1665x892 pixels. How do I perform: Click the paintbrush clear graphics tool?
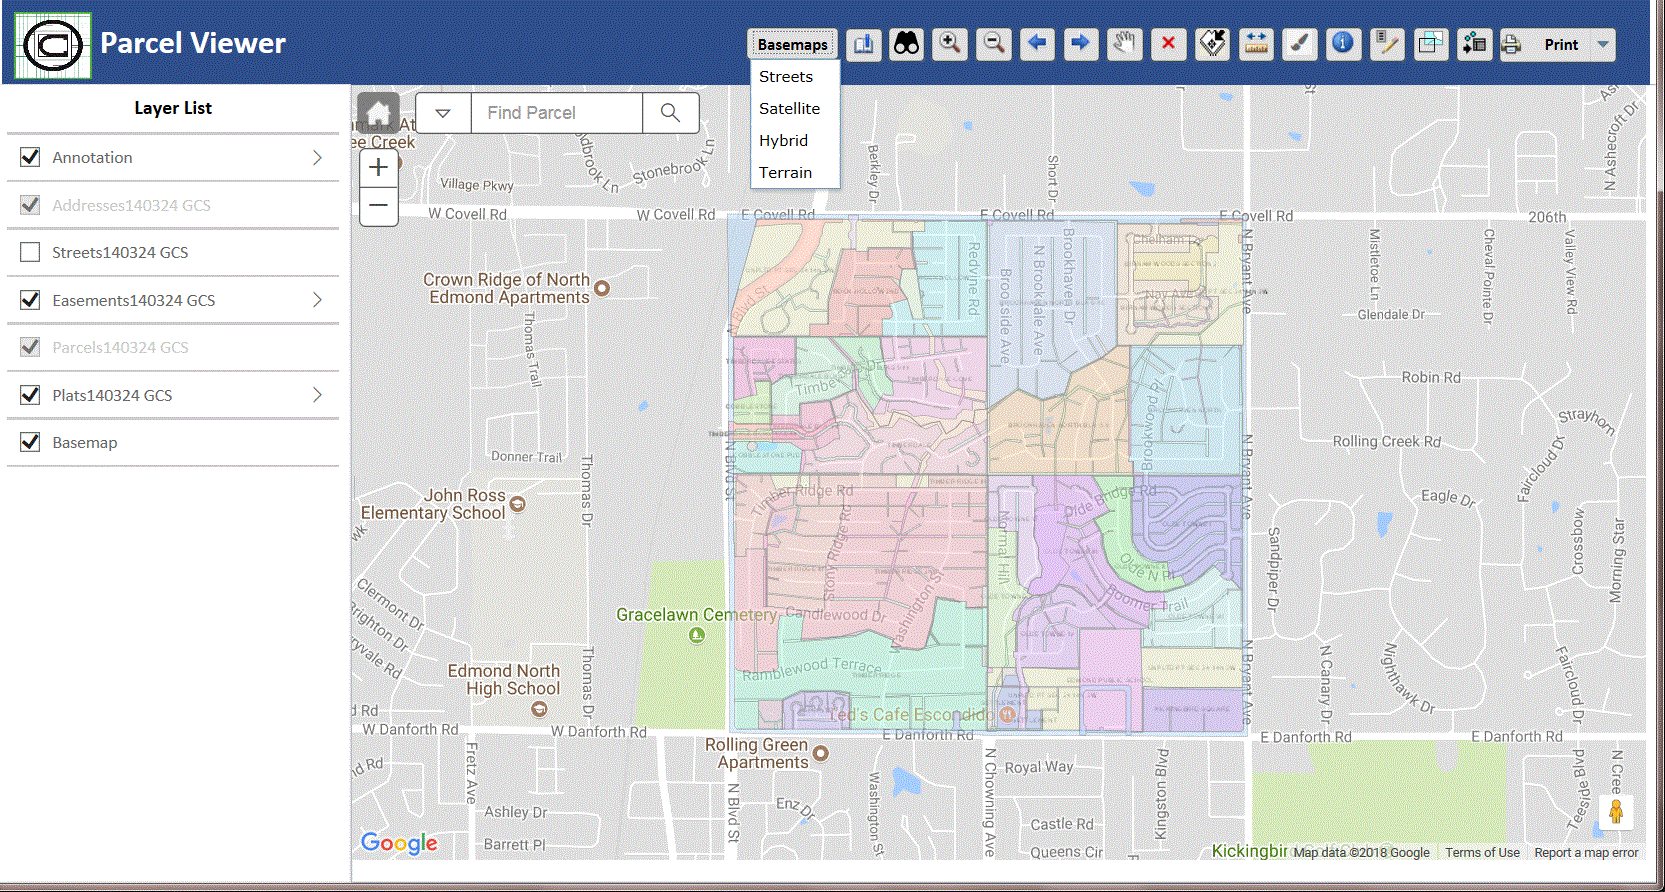click(1299, 44)
